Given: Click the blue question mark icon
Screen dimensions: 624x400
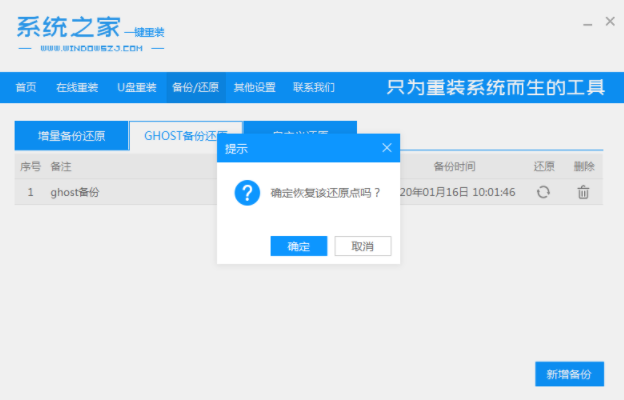Looking at the screenshot, I should point(247,192).
